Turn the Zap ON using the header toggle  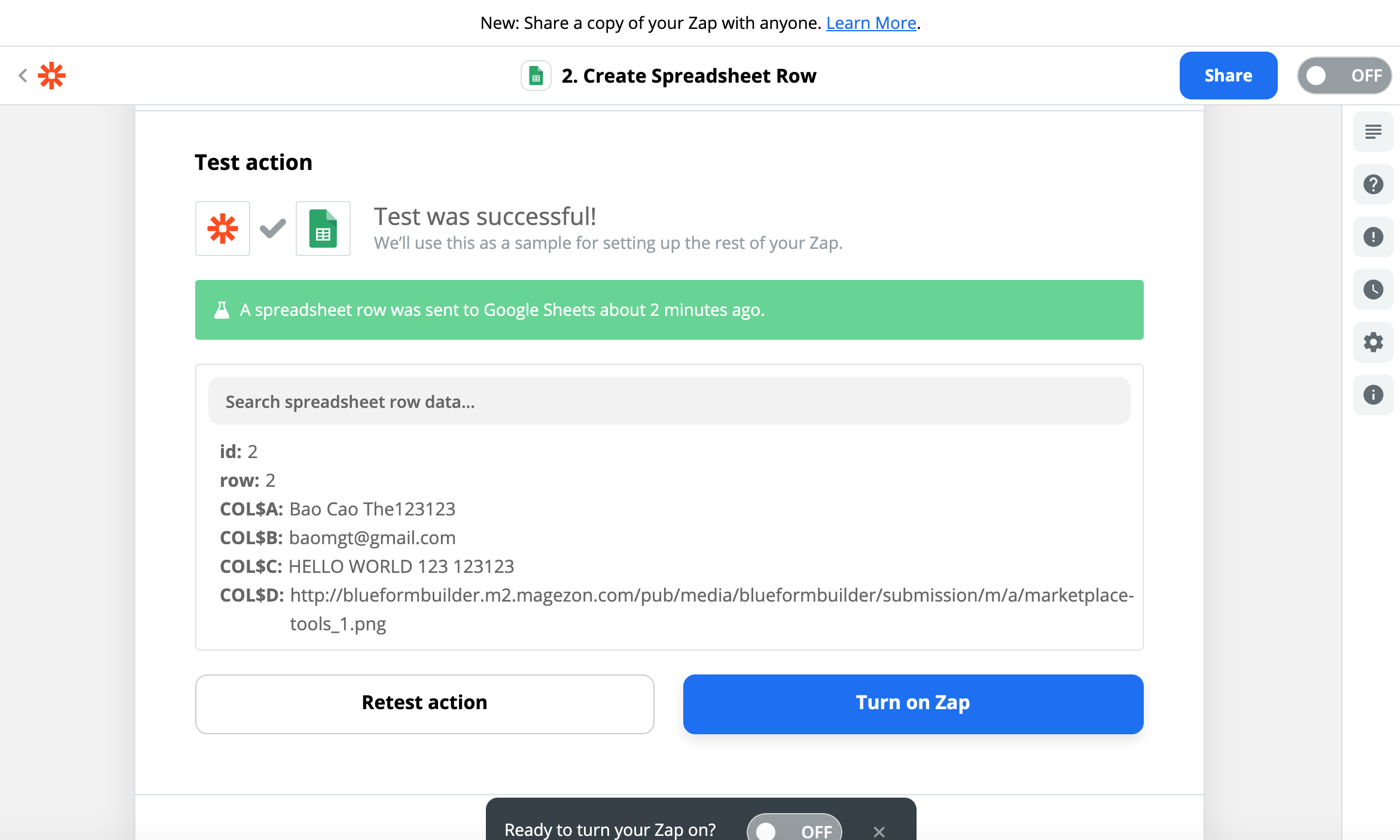coord(1344,75)
